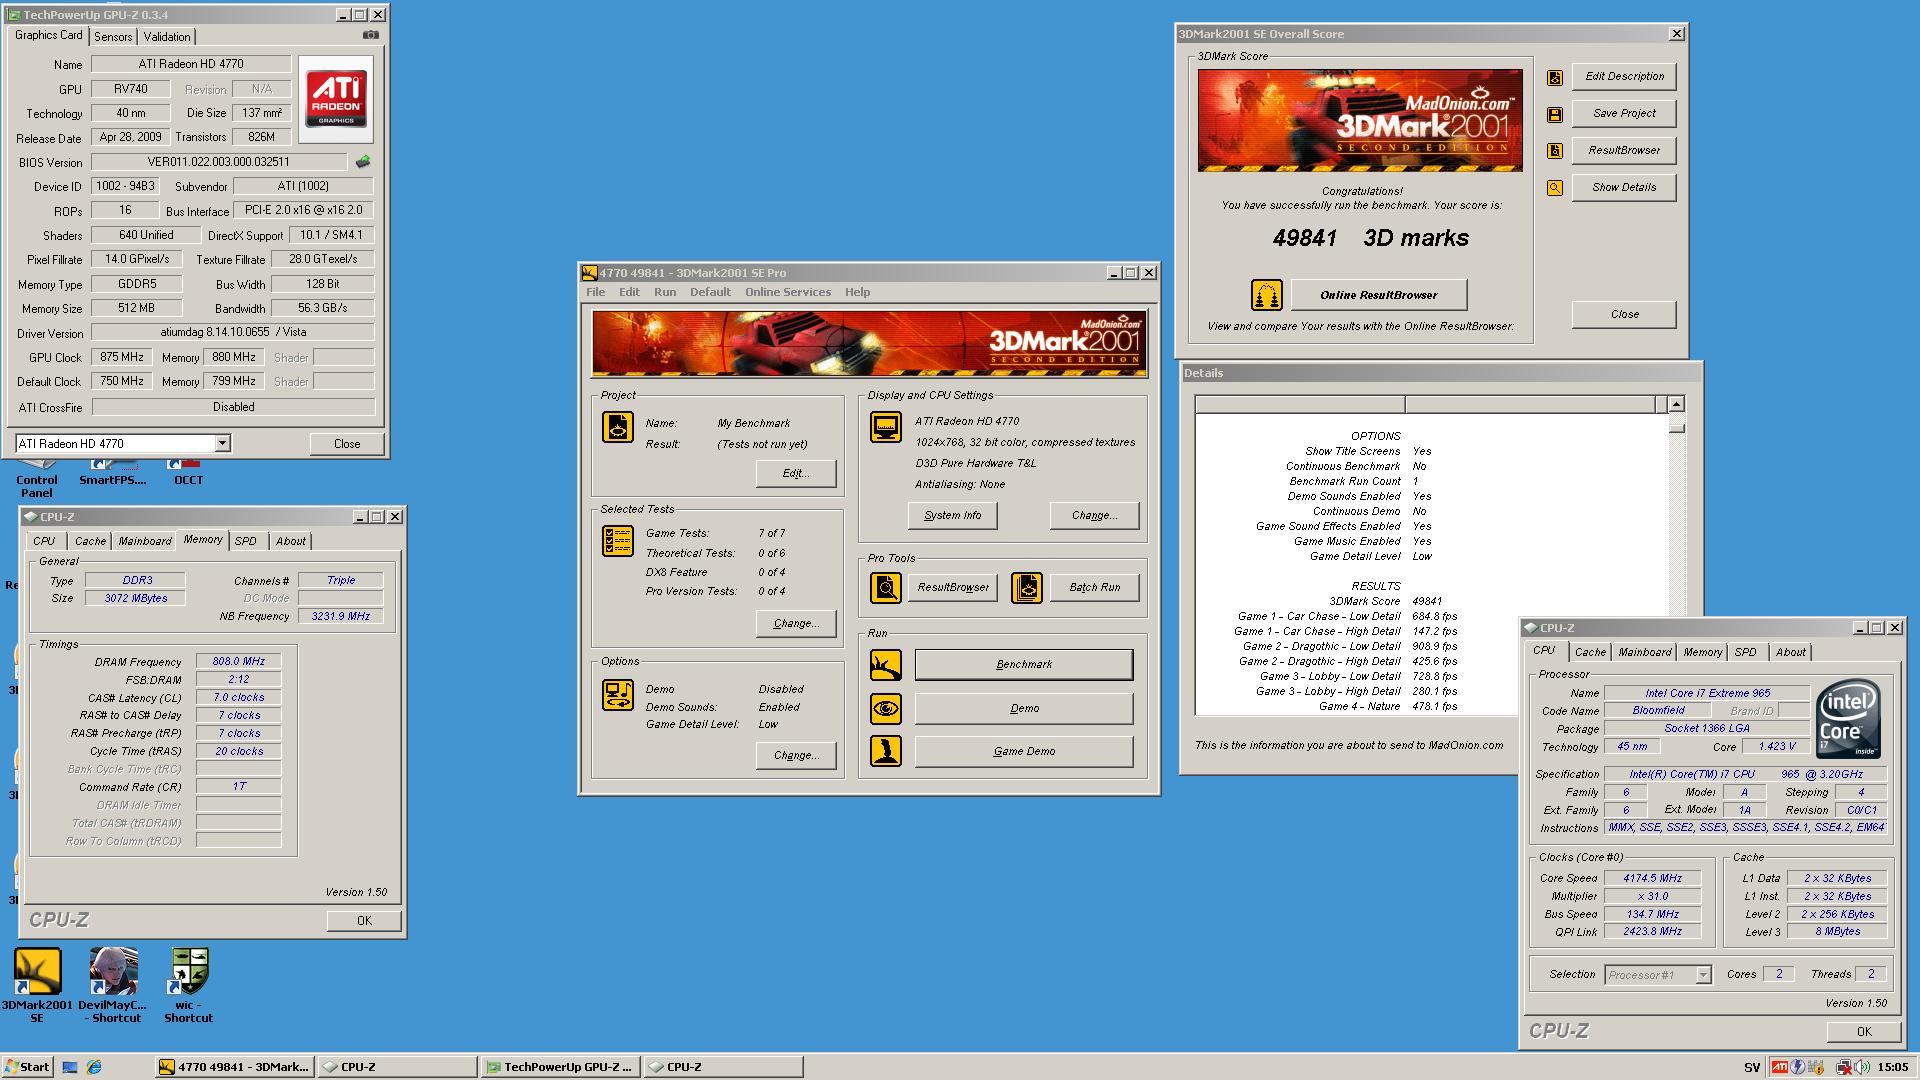
Task: Switch to the Sensors tab in GPU-Z
Action: [113, 36]
